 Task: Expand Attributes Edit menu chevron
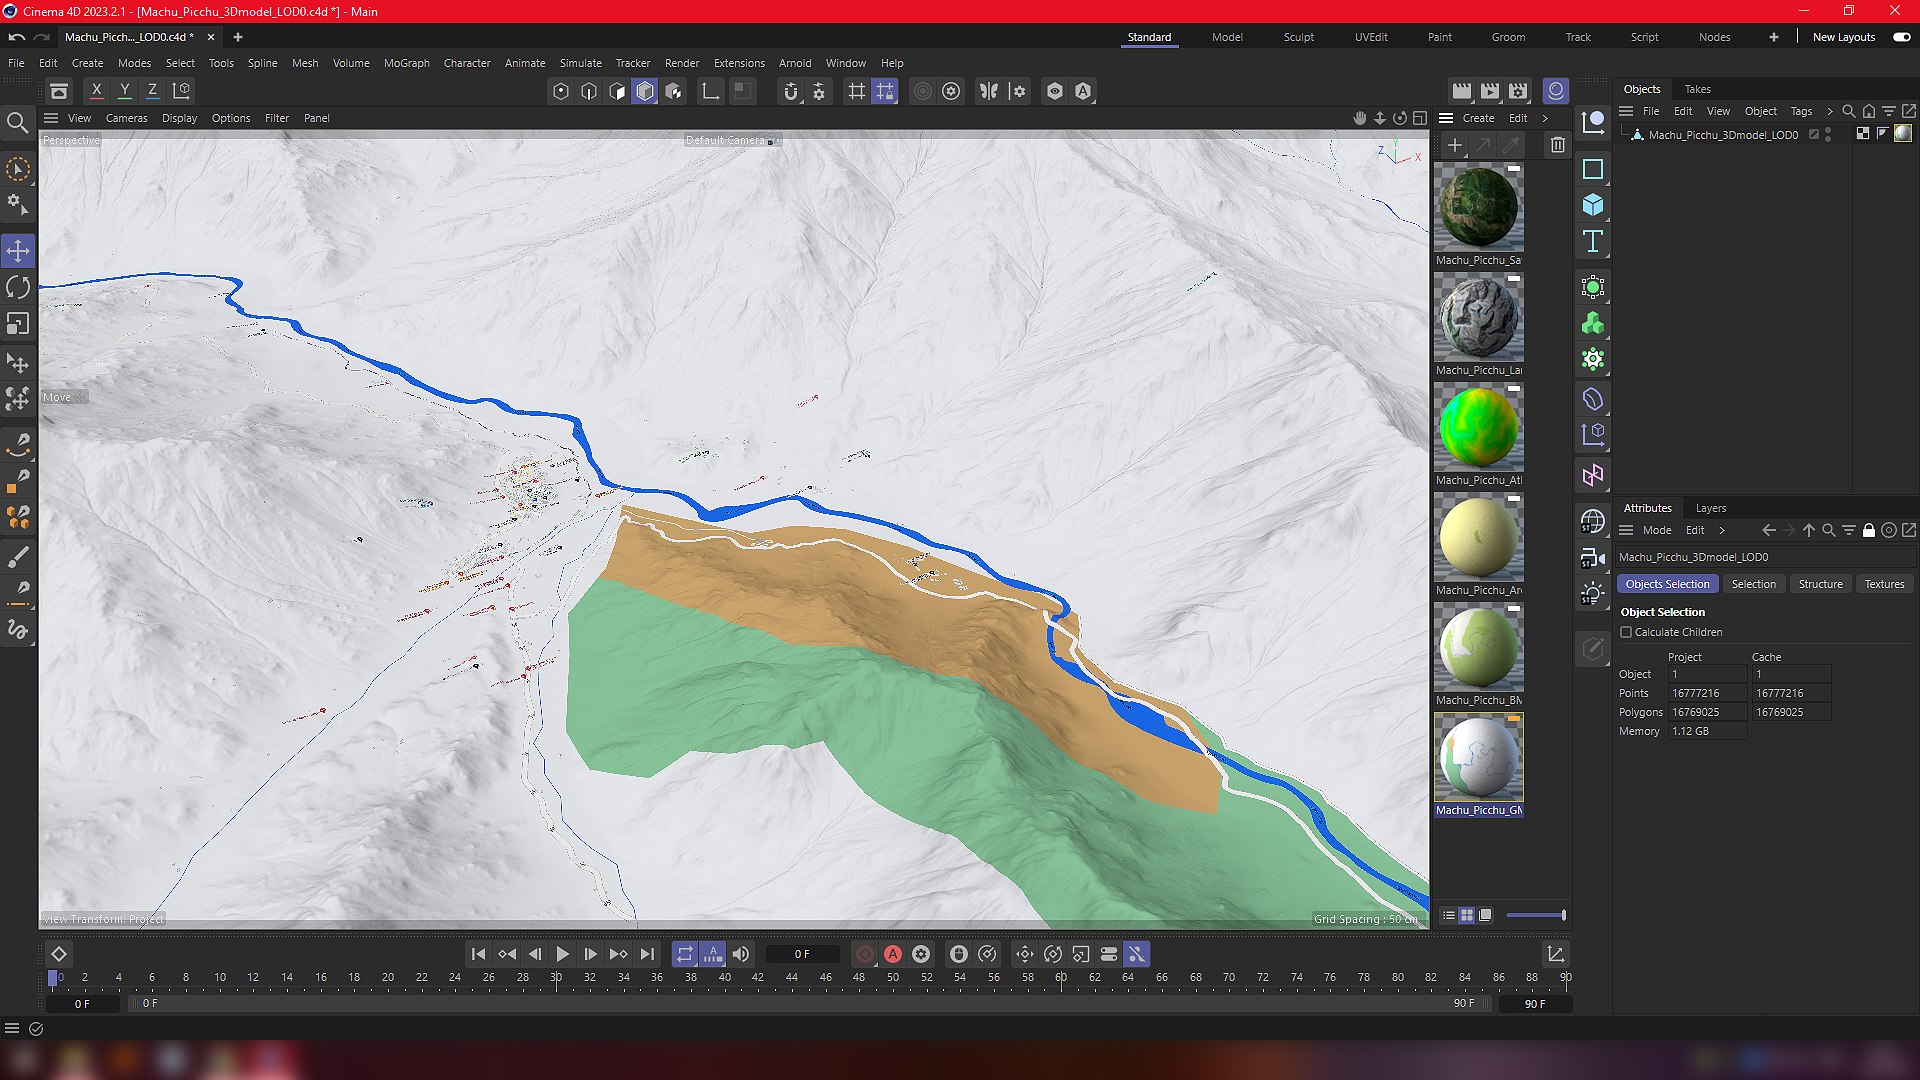pos(1722,530)
